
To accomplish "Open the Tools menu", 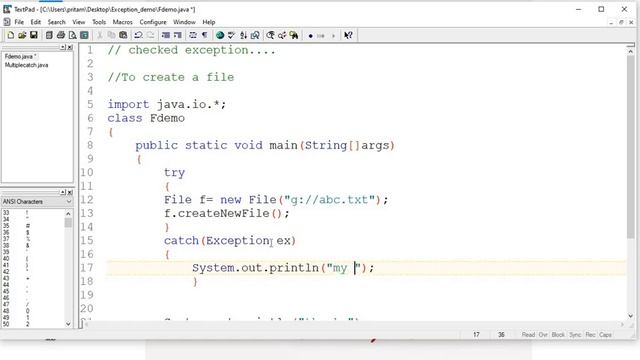I will (99, 22).
